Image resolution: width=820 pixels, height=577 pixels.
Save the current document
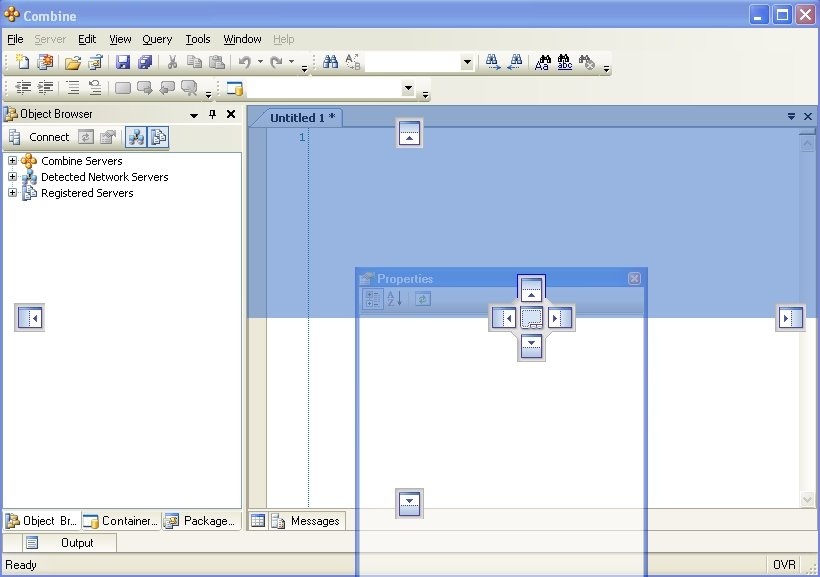123,62
